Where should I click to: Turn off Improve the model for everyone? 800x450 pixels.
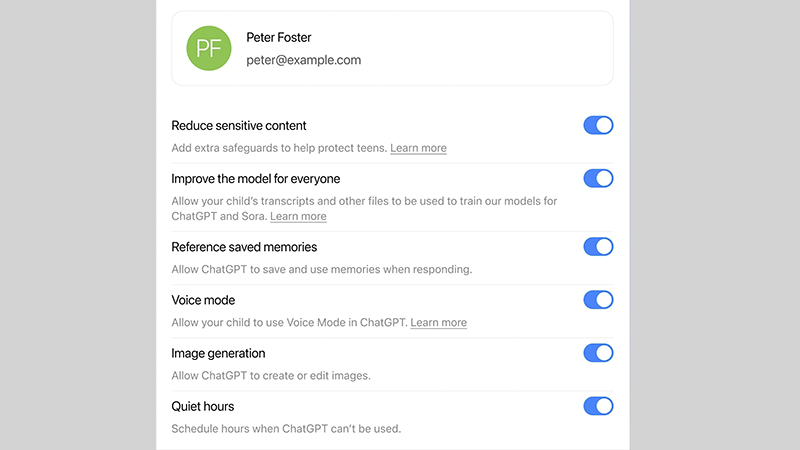point(598,179)
